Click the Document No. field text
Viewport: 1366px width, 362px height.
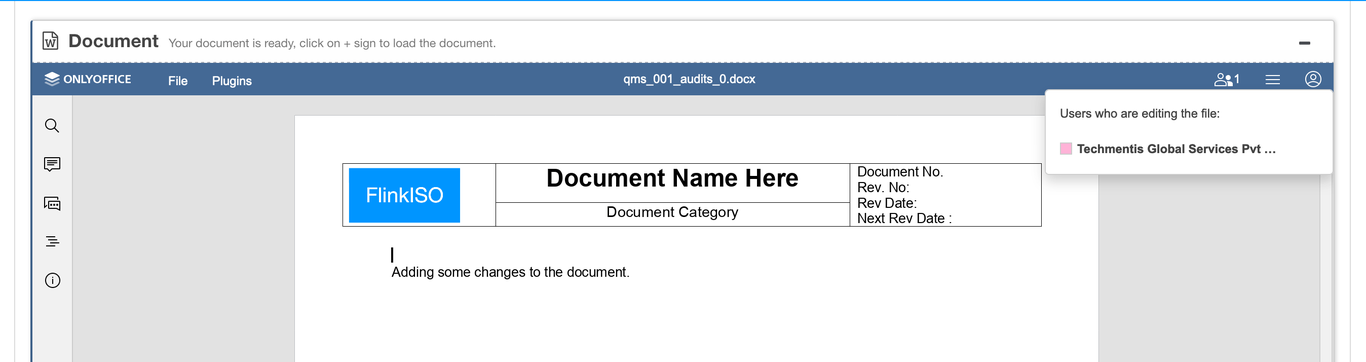tap(900, 172)
